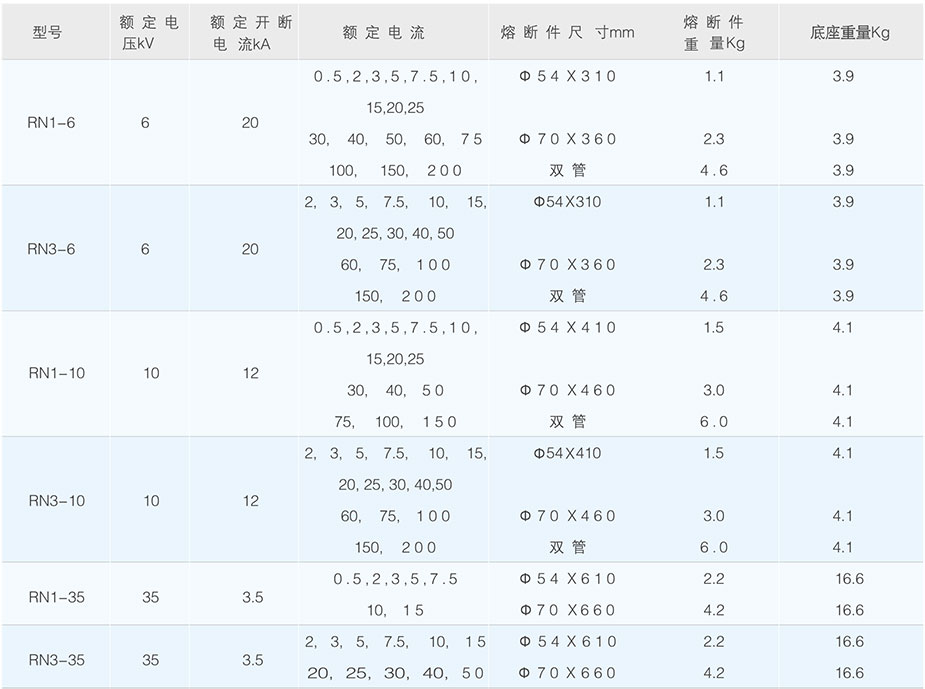Select the 额定电压kV column header
Screen dimensions: 925x689
pyautogui.click(x=146, y=32)
